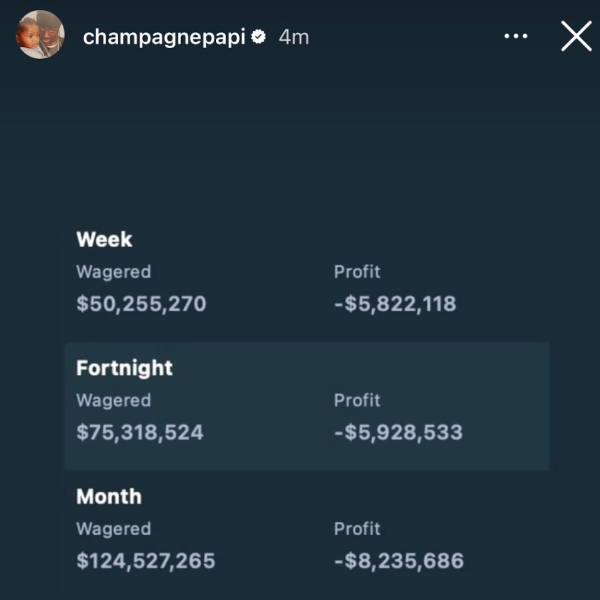Click the Week profit value -$5,822,118
Image resolution: width=600 pixels, height=600 pixels.
(394, 303)
